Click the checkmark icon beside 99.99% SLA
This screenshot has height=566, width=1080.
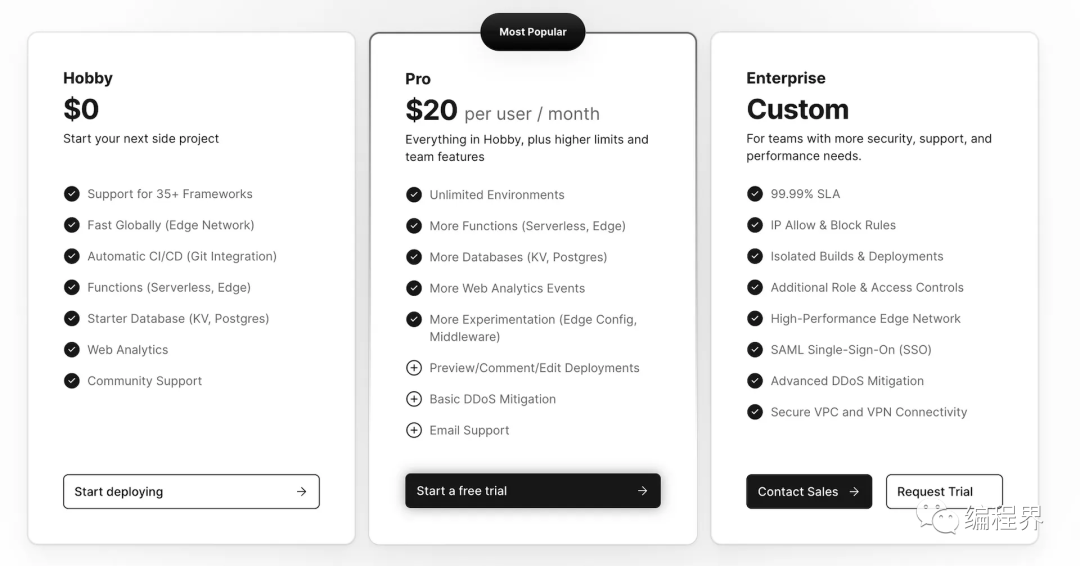[x=755, y=193]
